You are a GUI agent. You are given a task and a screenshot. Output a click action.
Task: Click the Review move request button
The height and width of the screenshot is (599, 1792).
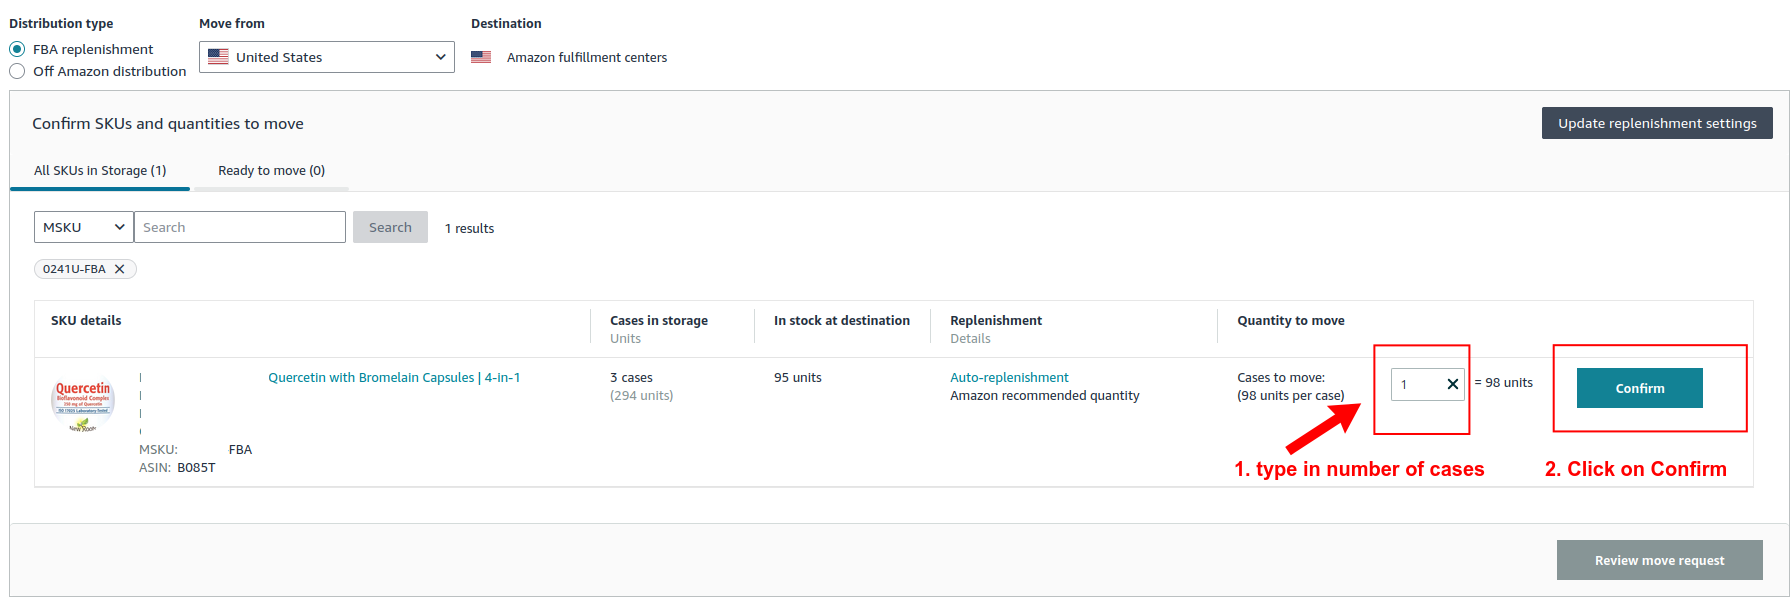coord(1659,560)
